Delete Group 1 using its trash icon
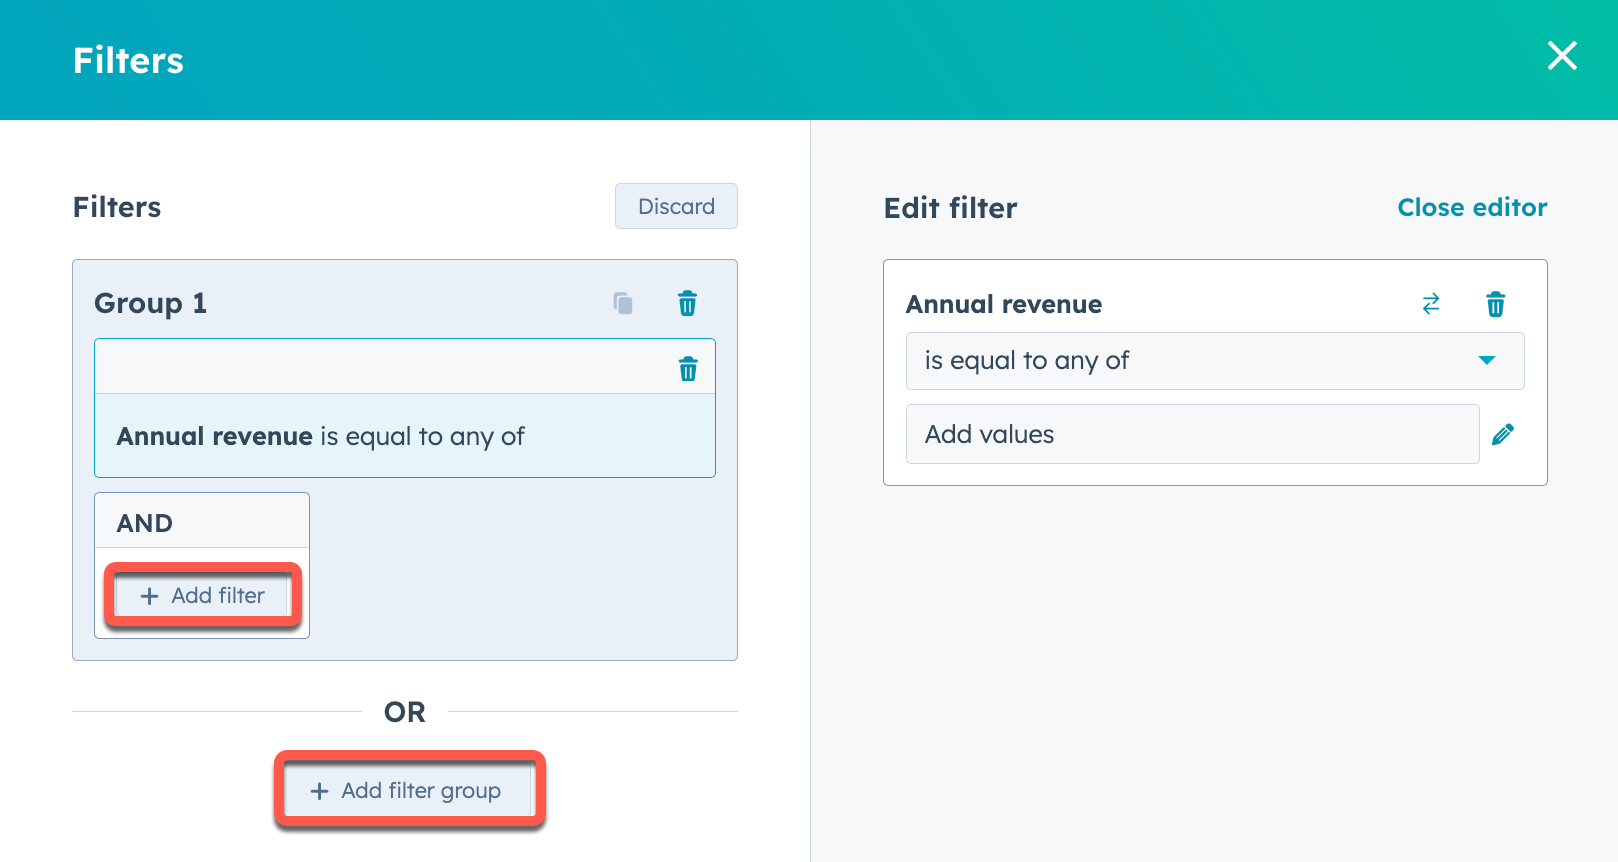The height and width of the screenshot is (862, 1618). click(687, 303)
